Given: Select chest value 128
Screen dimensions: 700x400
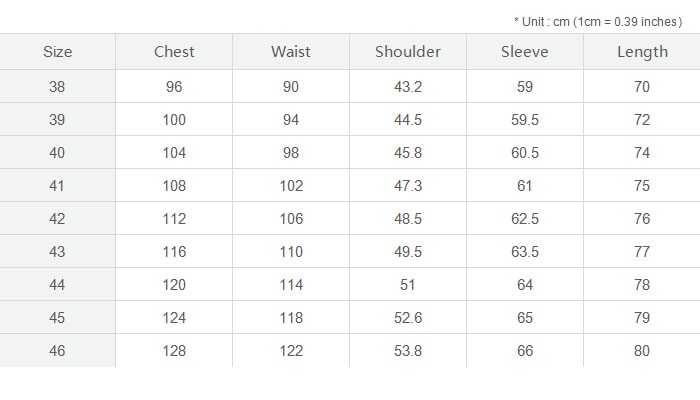Looking at the screenshot, I should [174, 351].
